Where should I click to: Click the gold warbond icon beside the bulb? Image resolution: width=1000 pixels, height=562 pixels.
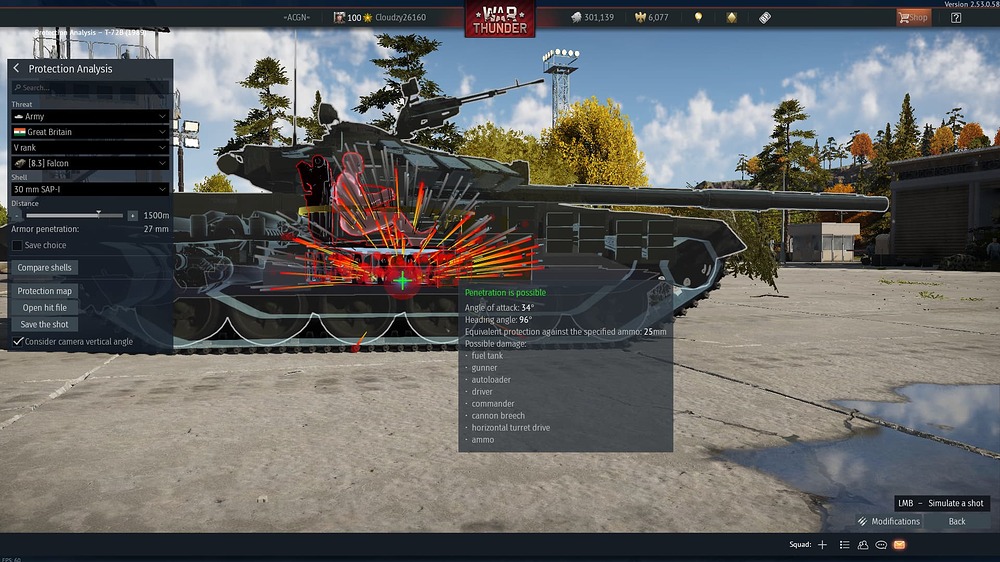coord(732,17)
